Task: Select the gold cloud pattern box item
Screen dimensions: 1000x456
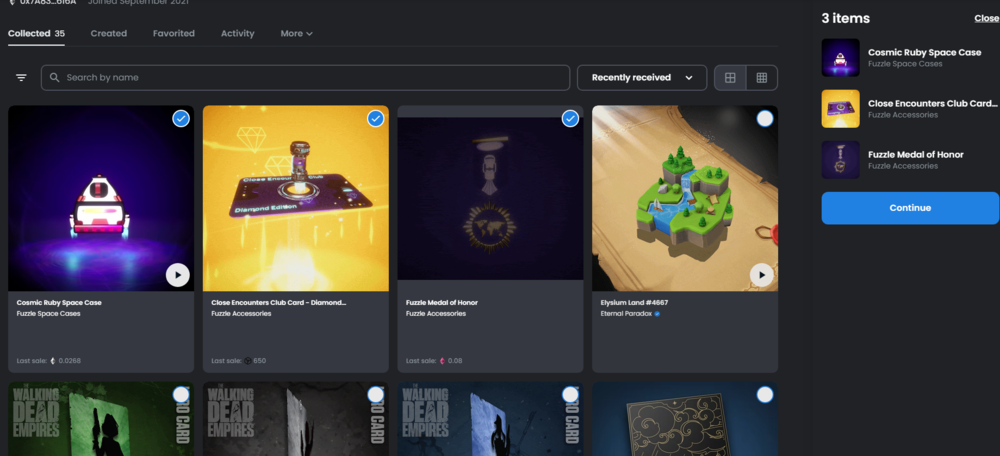Action: tap(765, 395)
